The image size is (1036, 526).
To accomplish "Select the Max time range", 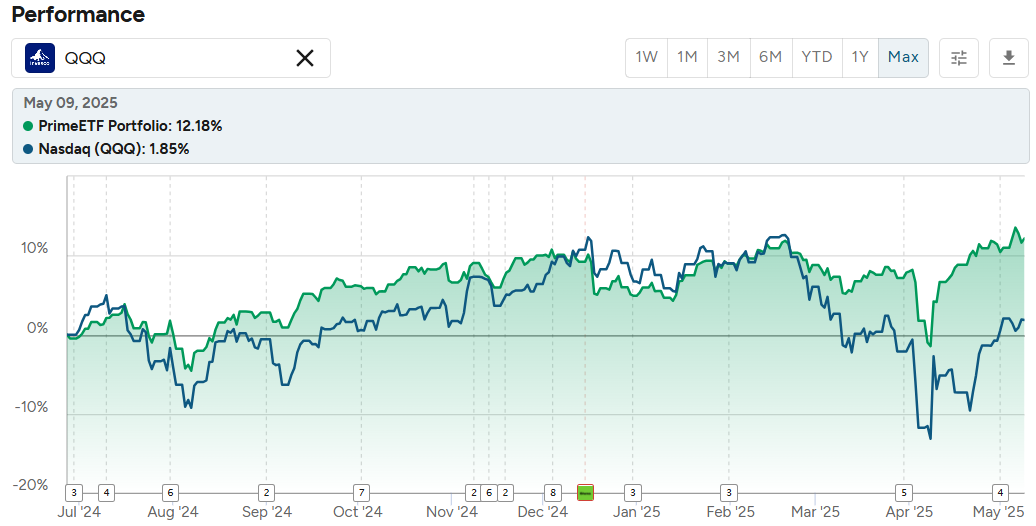I will coord(903,57).
